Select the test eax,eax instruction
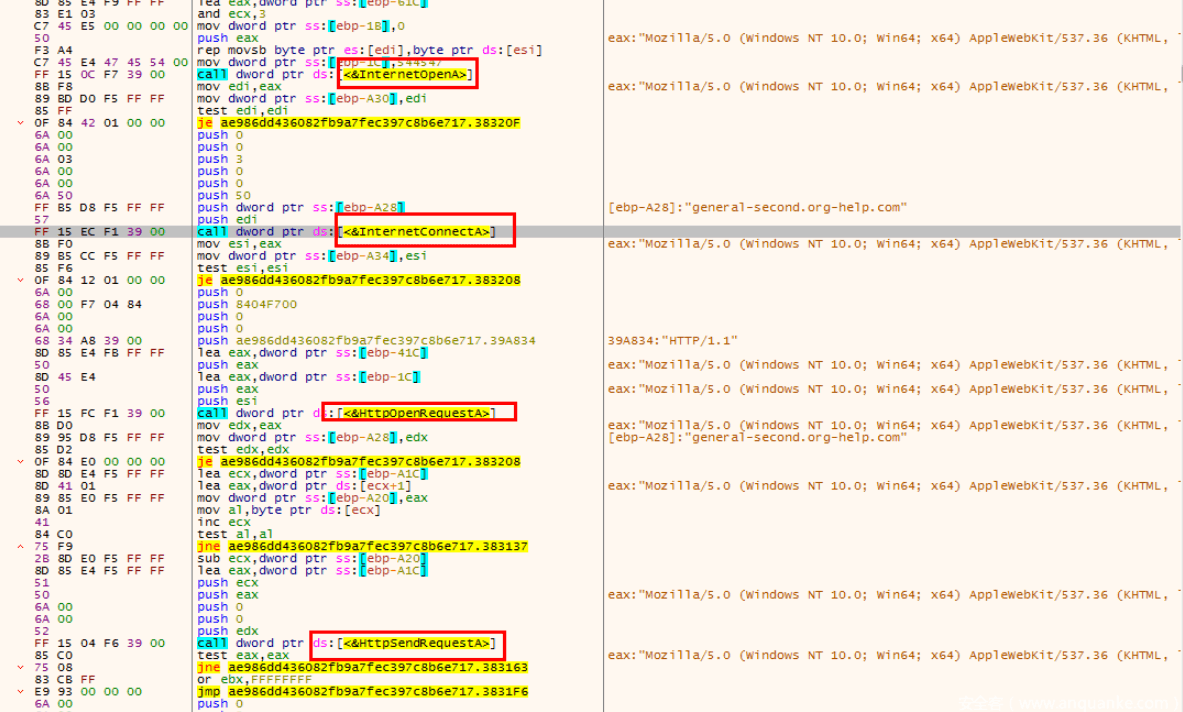This screenshot has width=1183, height=712. (x=243, y=655)
